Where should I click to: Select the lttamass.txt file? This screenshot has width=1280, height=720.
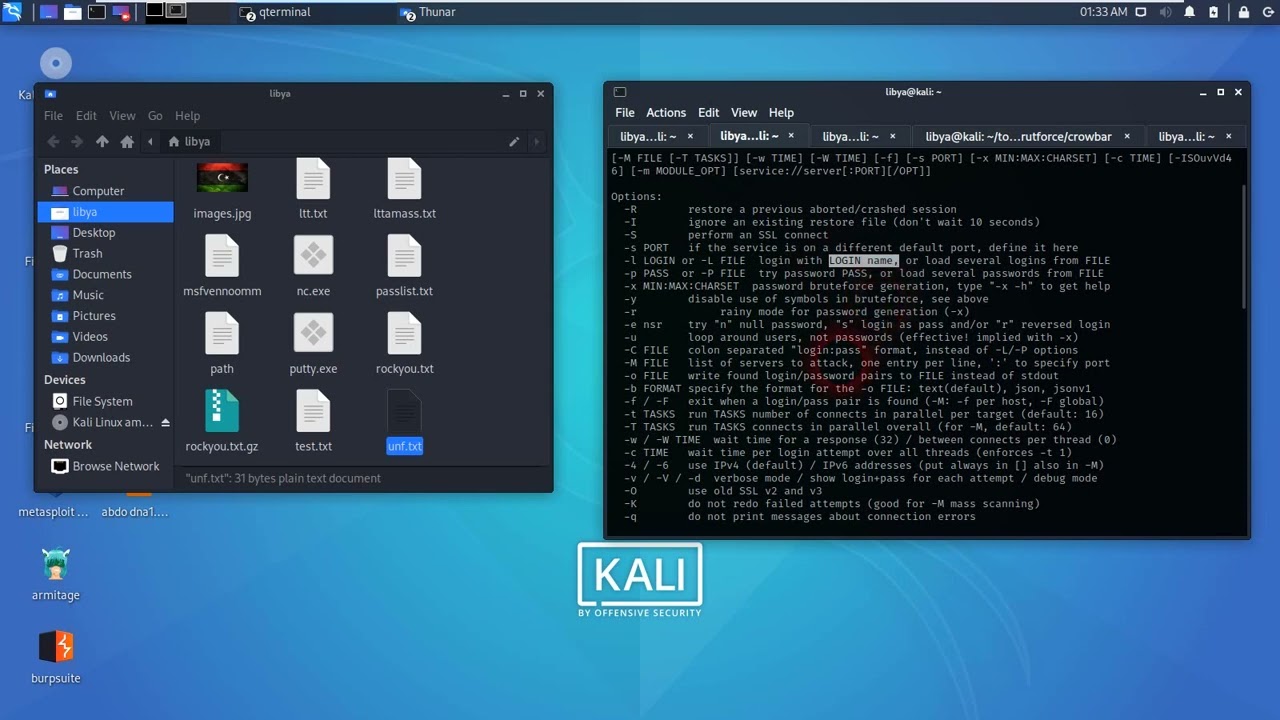coord(404,189)
